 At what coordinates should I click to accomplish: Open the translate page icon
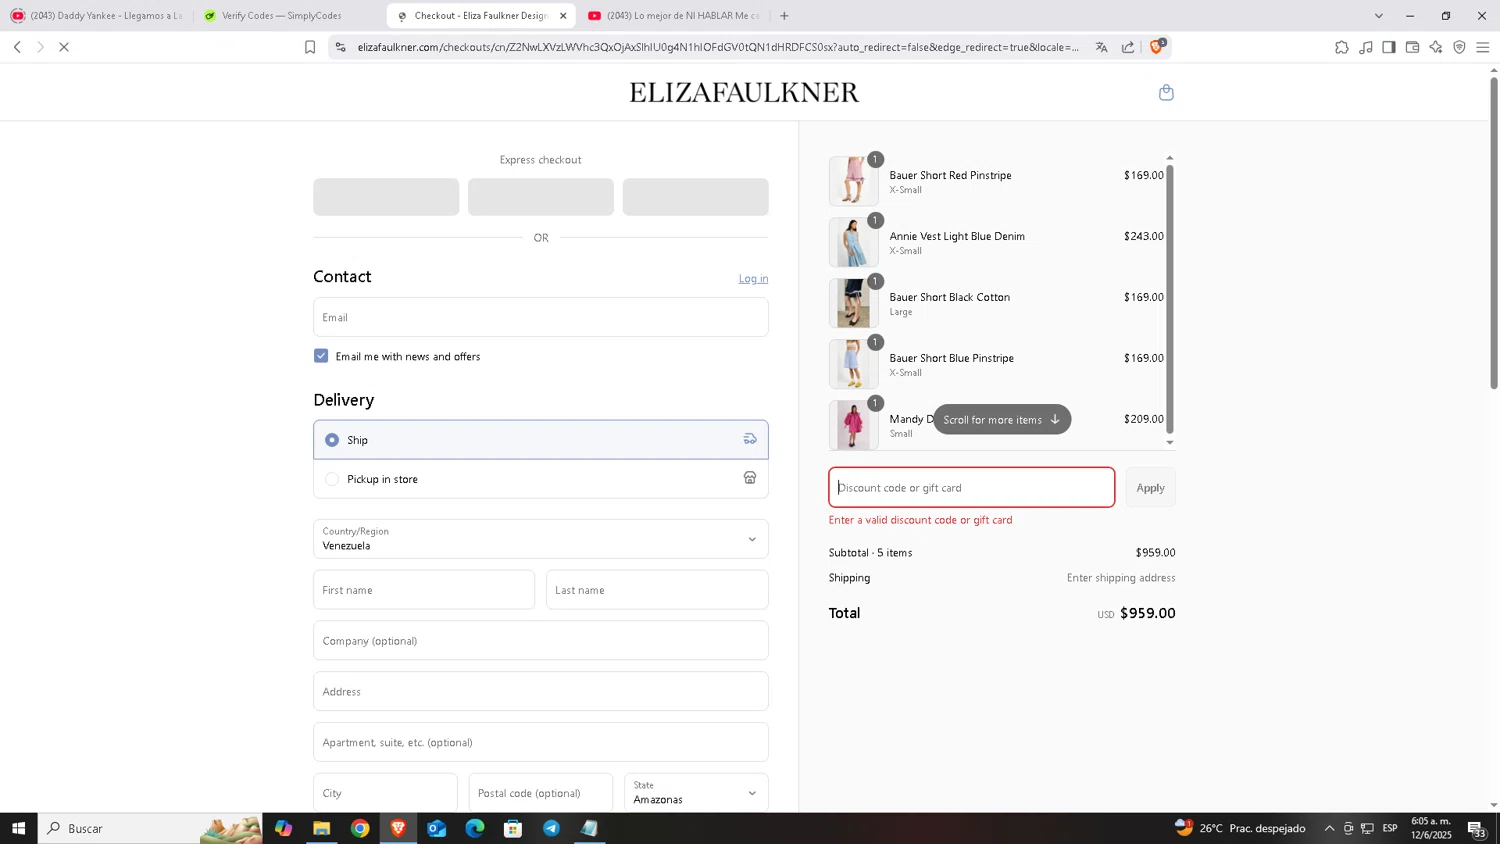coord(1101,47)
